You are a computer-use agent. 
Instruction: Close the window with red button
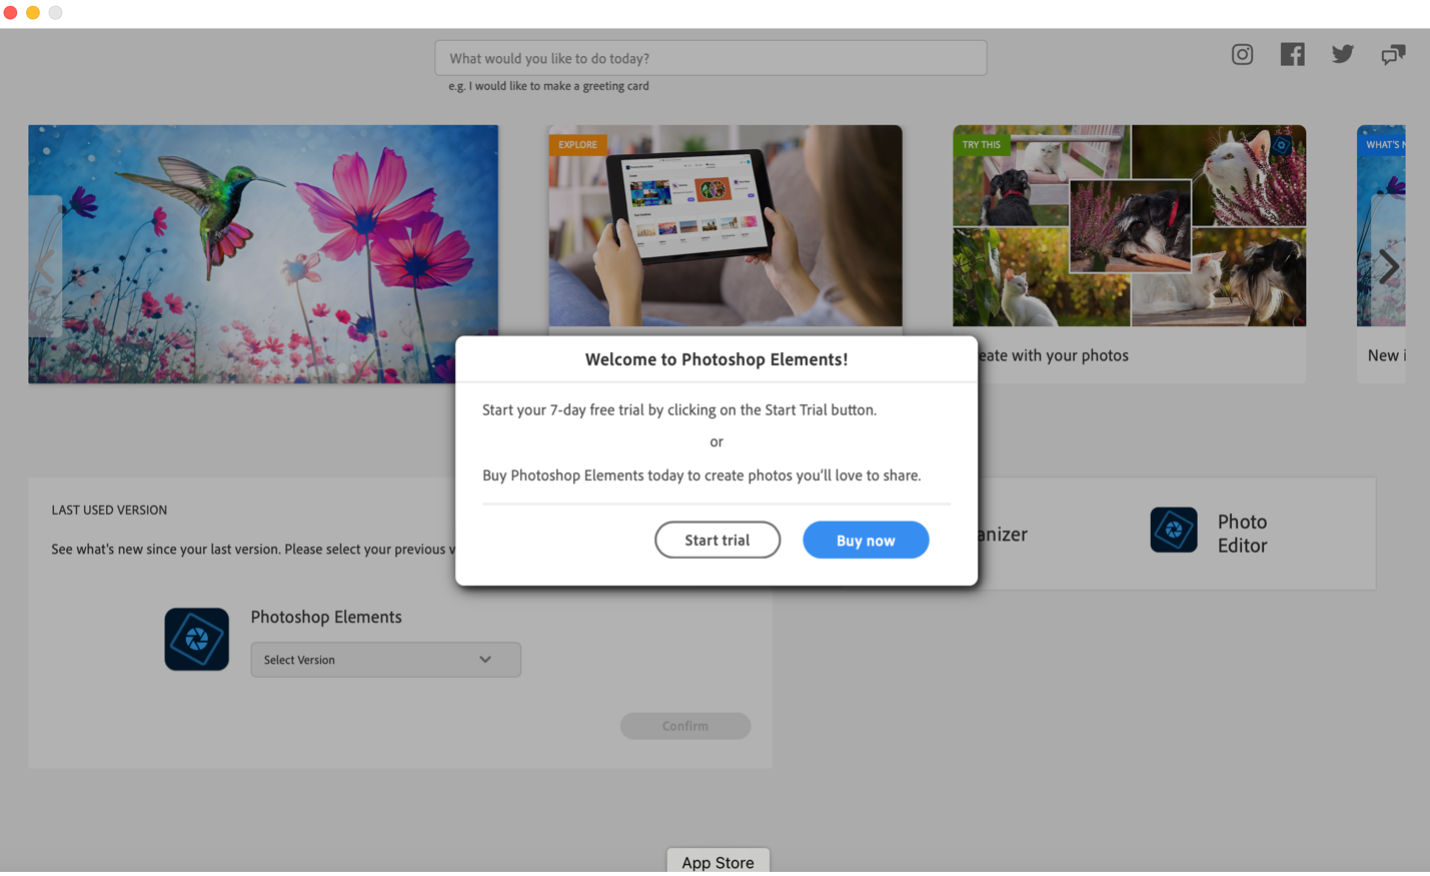10,12
